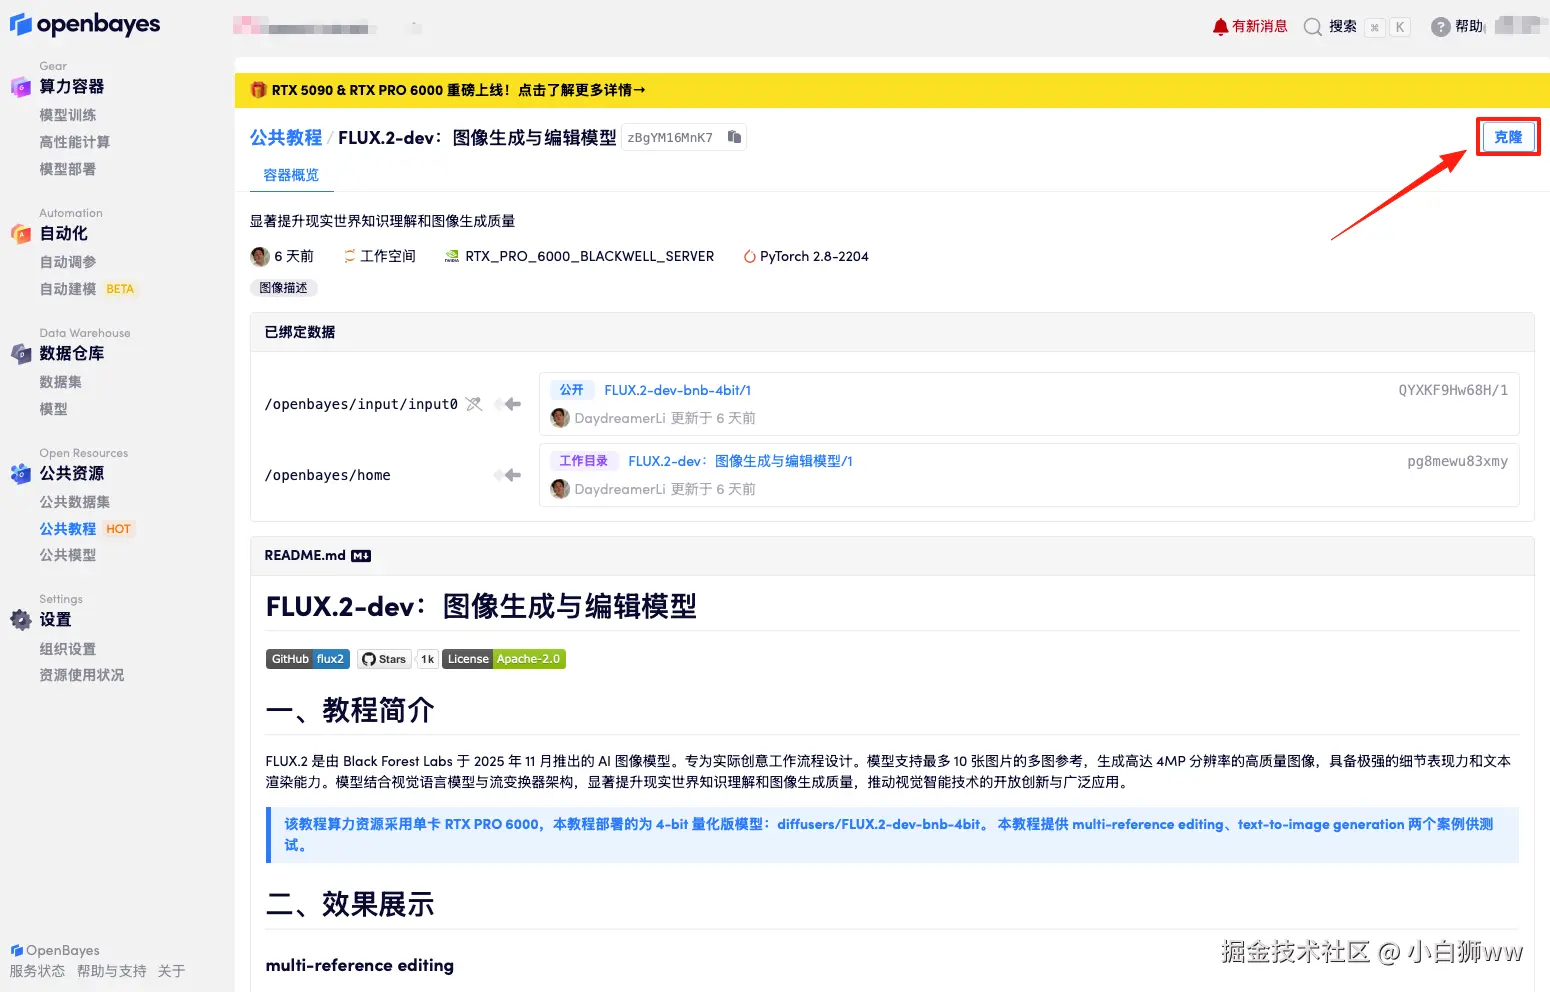Viewport: 1550px width, 992px height.
Task: Go to 高性能计算 in sidebar
Action: [x=75, y=142]
